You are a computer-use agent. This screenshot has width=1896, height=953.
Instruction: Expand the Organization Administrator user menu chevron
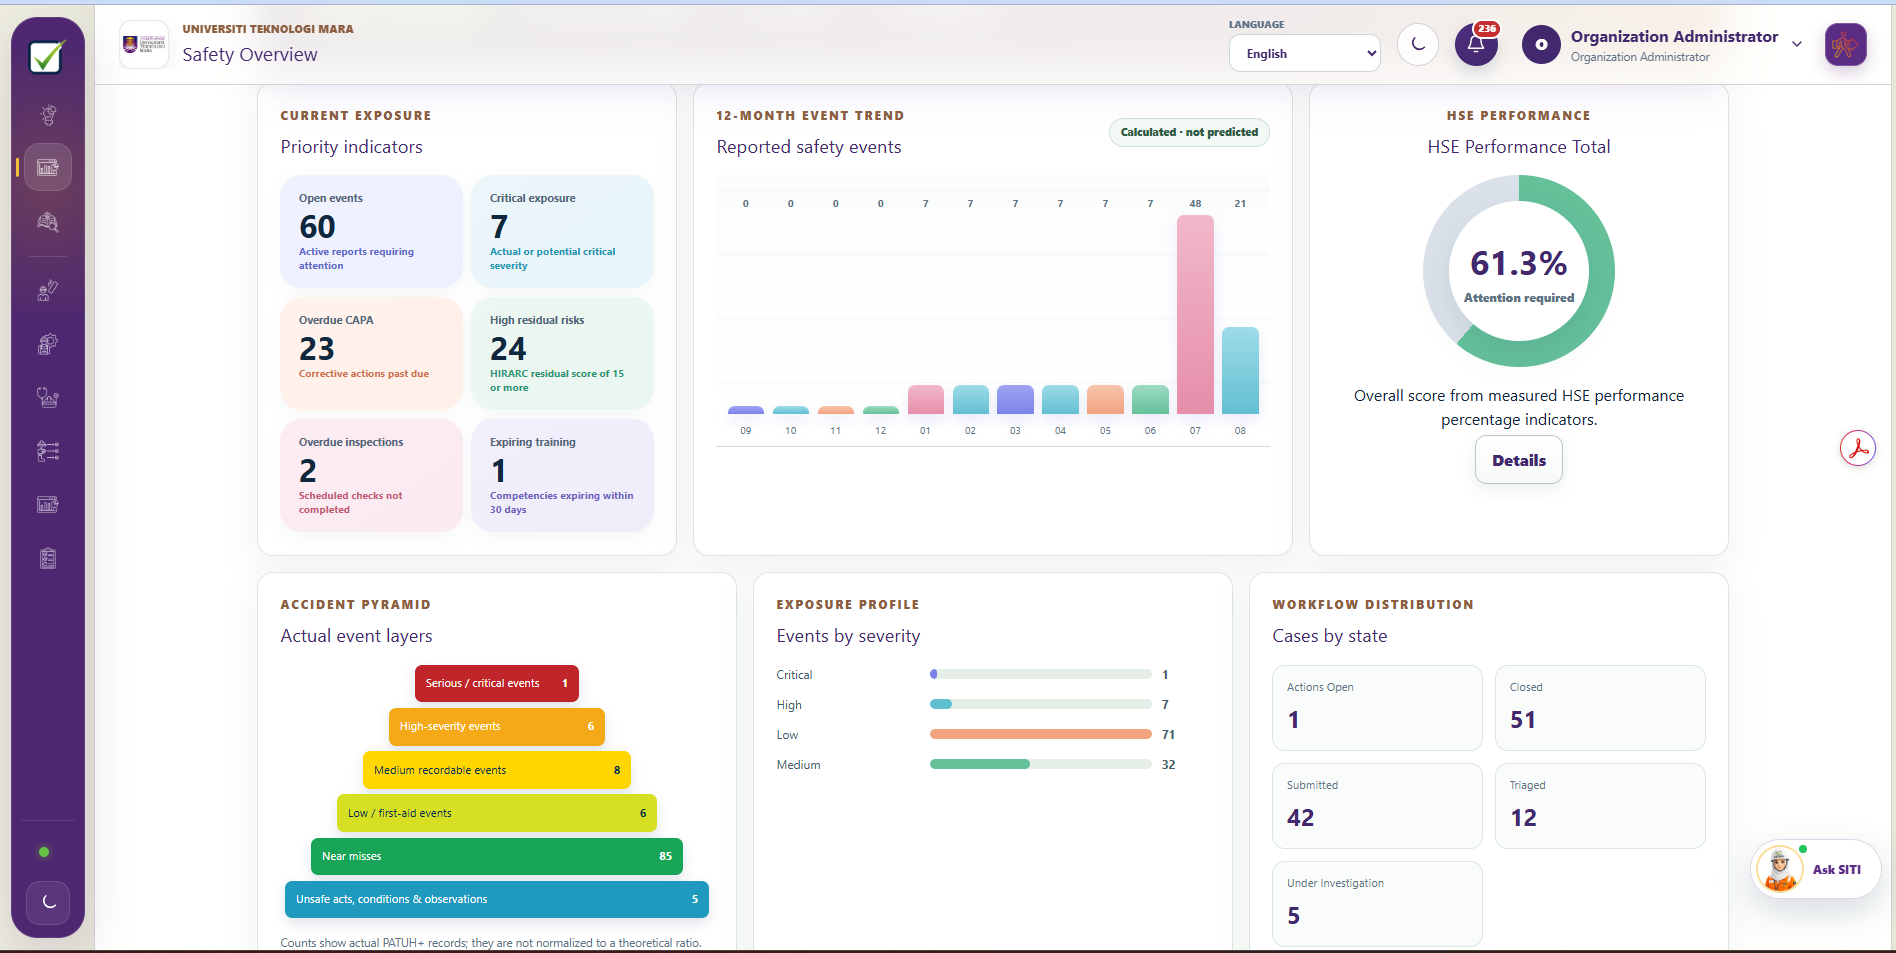pyautogui.click(x=1797, y=44)
